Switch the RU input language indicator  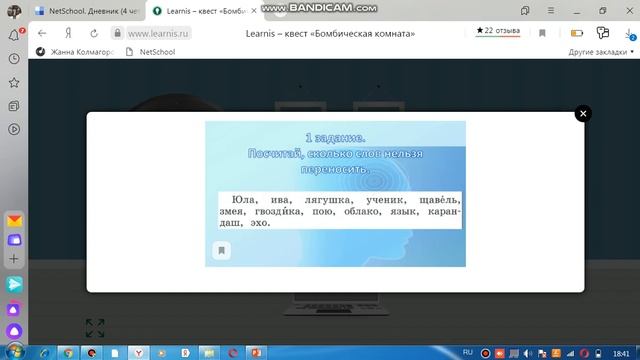point(468,352)
